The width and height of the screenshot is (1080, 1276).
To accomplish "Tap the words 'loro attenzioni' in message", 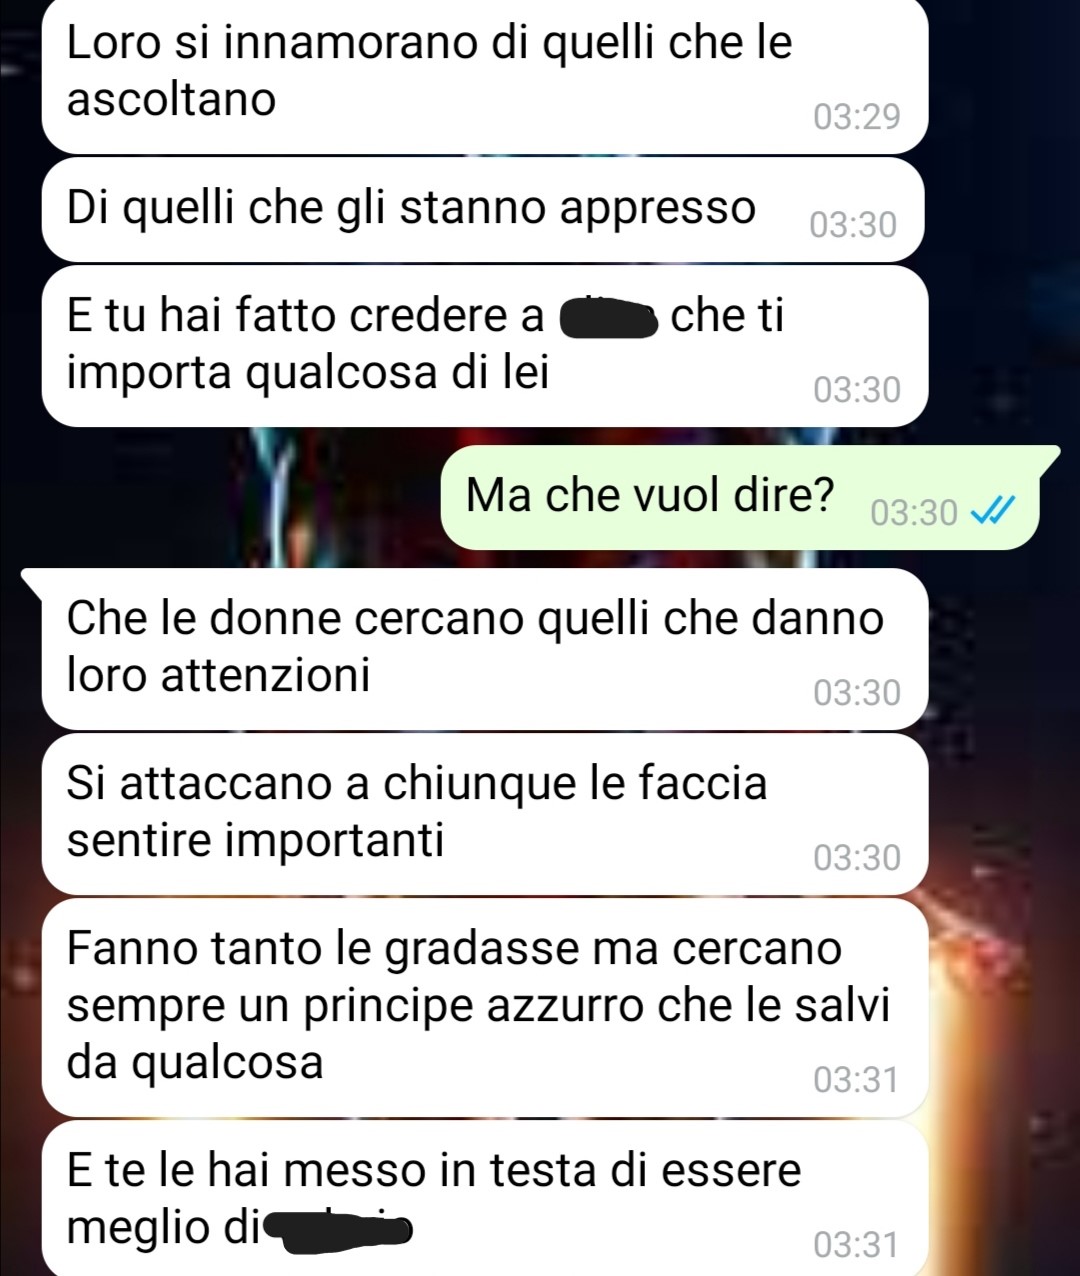I will coord(218,675).
